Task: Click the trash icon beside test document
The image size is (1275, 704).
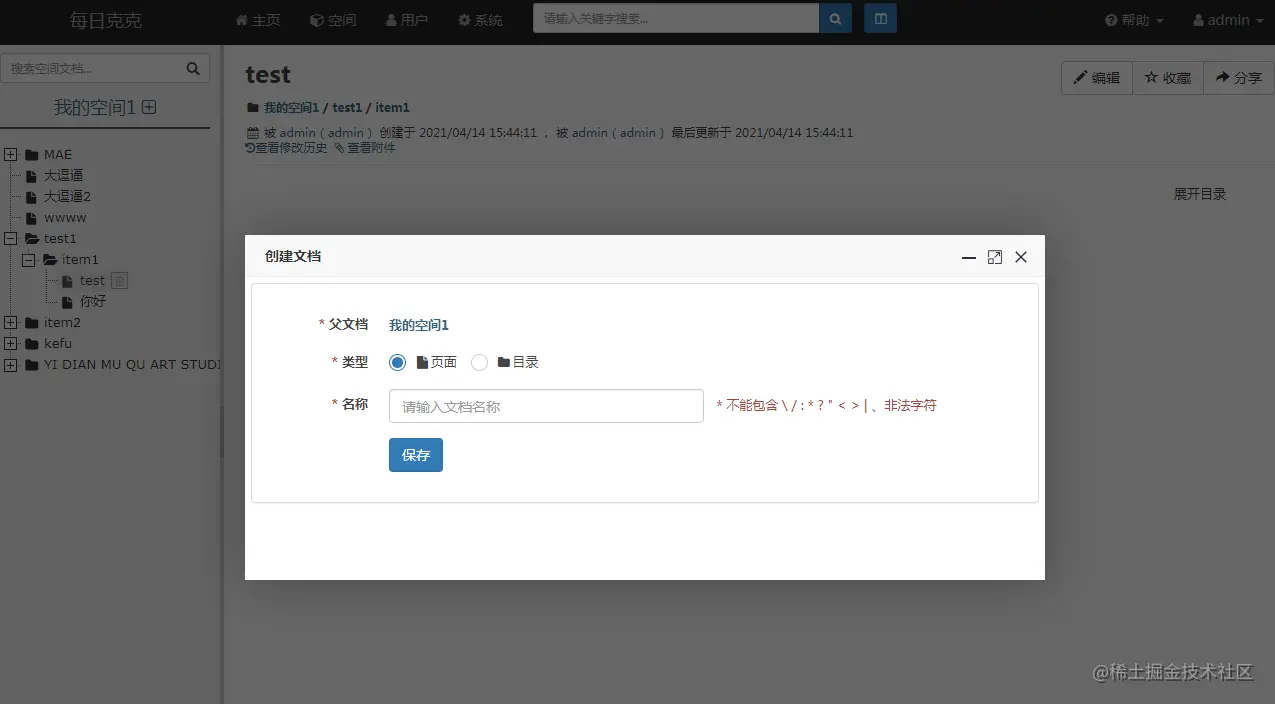Action: [x=119, y=281]
